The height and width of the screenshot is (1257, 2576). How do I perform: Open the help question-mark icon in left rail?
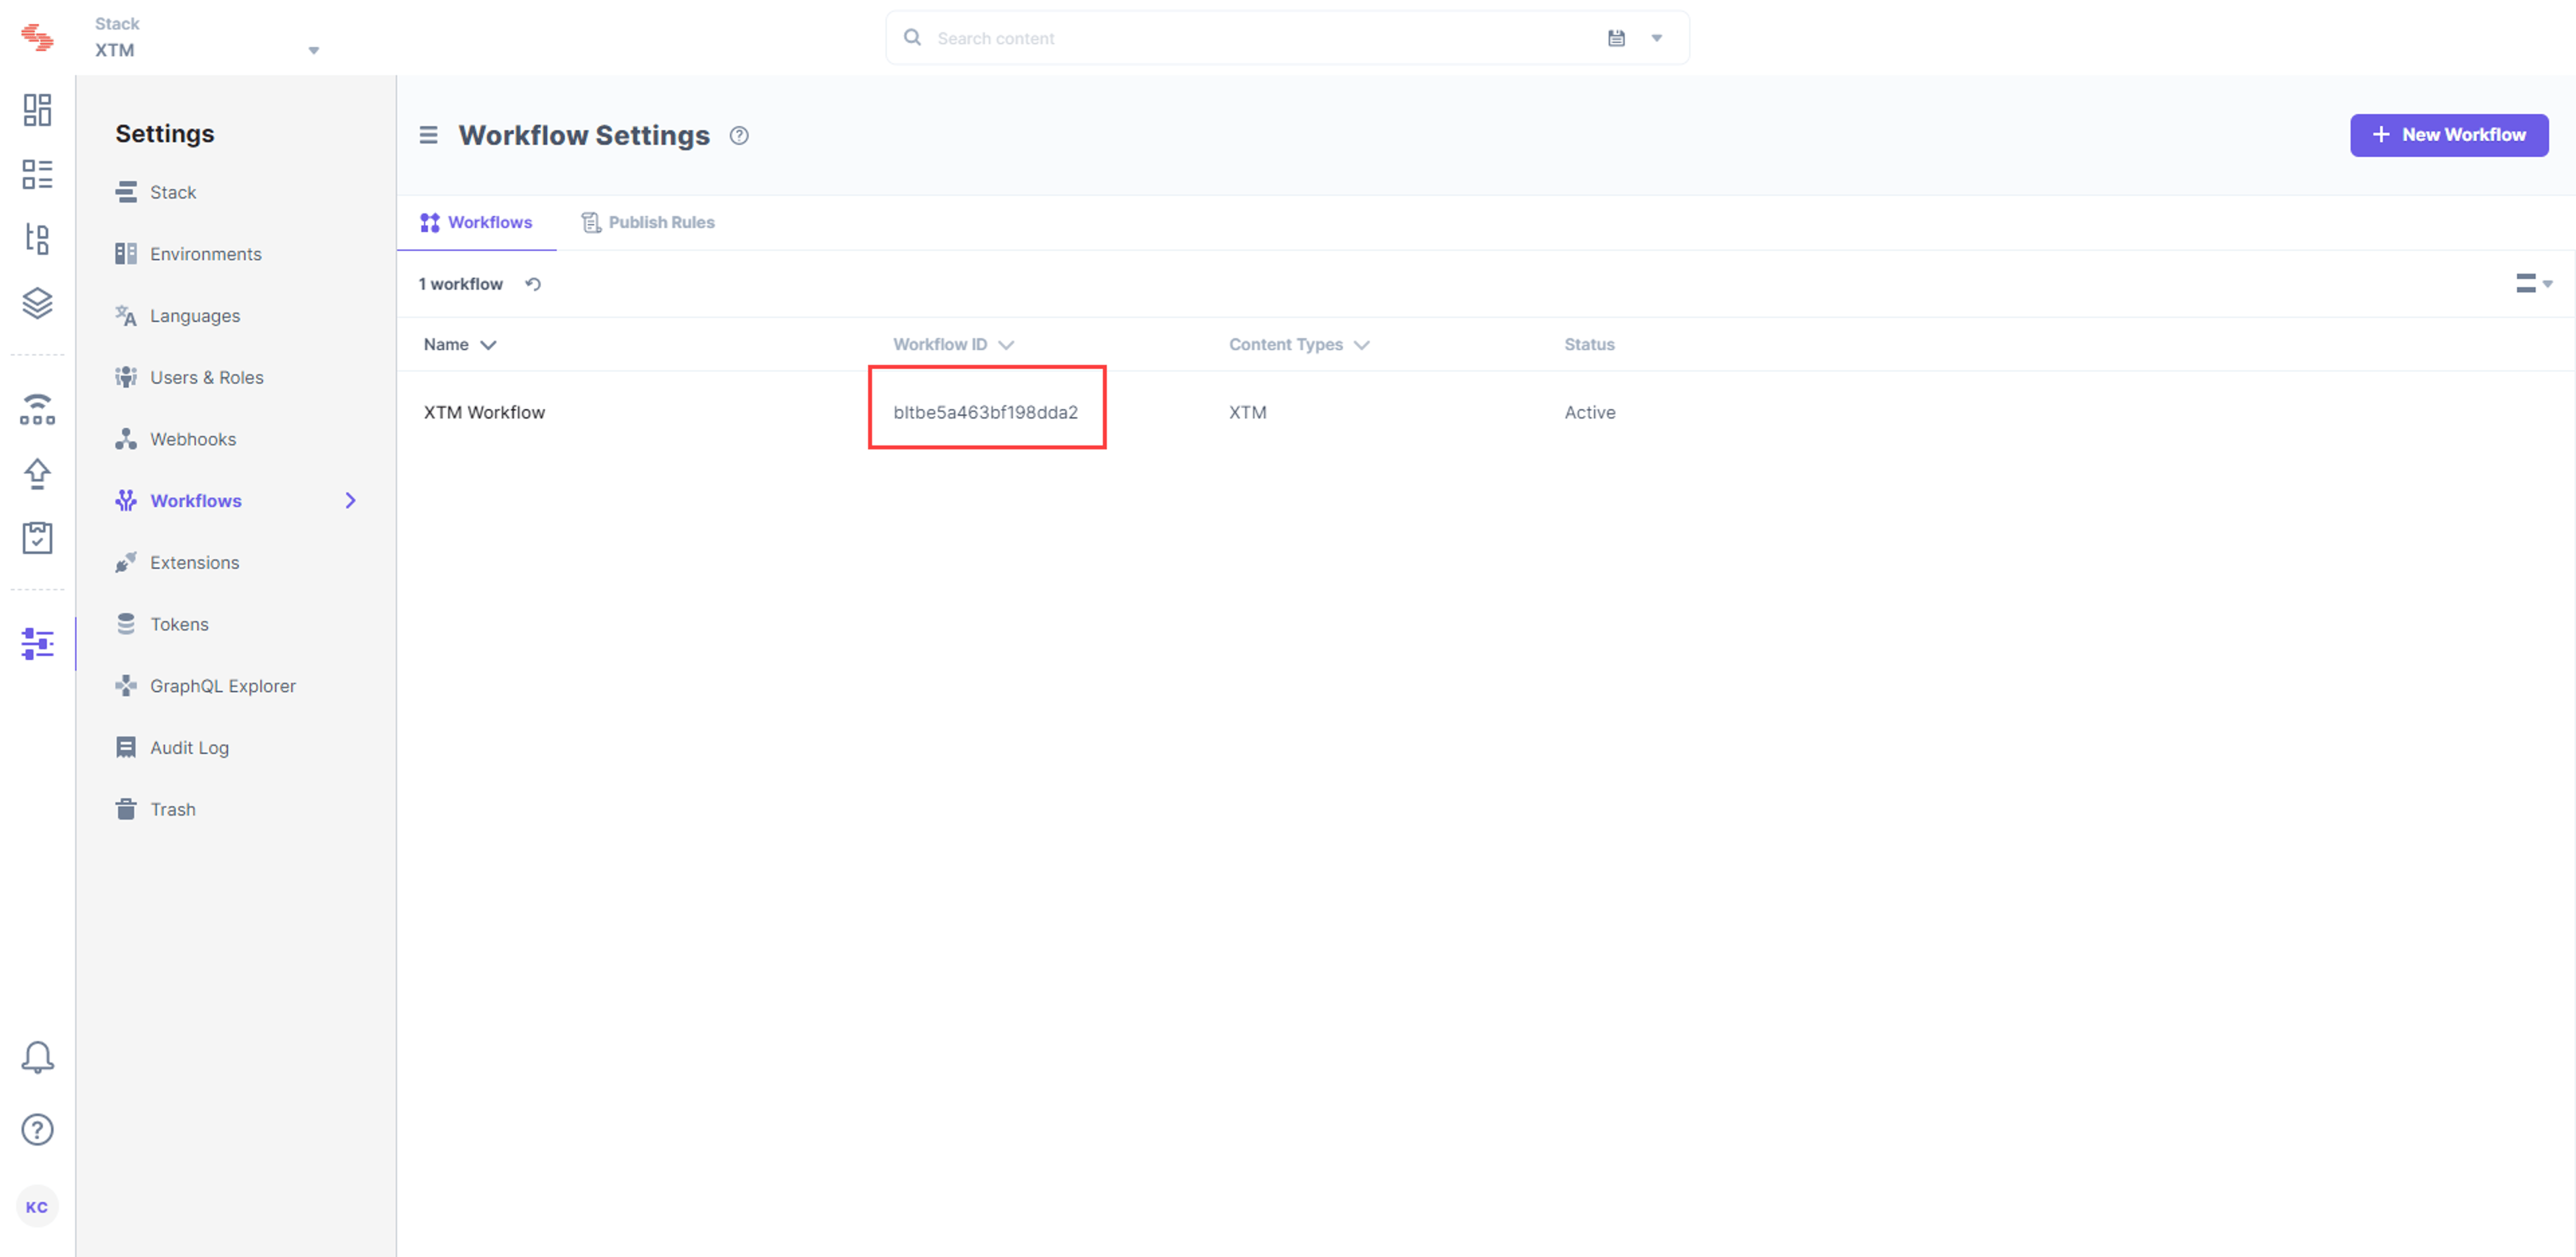point(37,1129)
